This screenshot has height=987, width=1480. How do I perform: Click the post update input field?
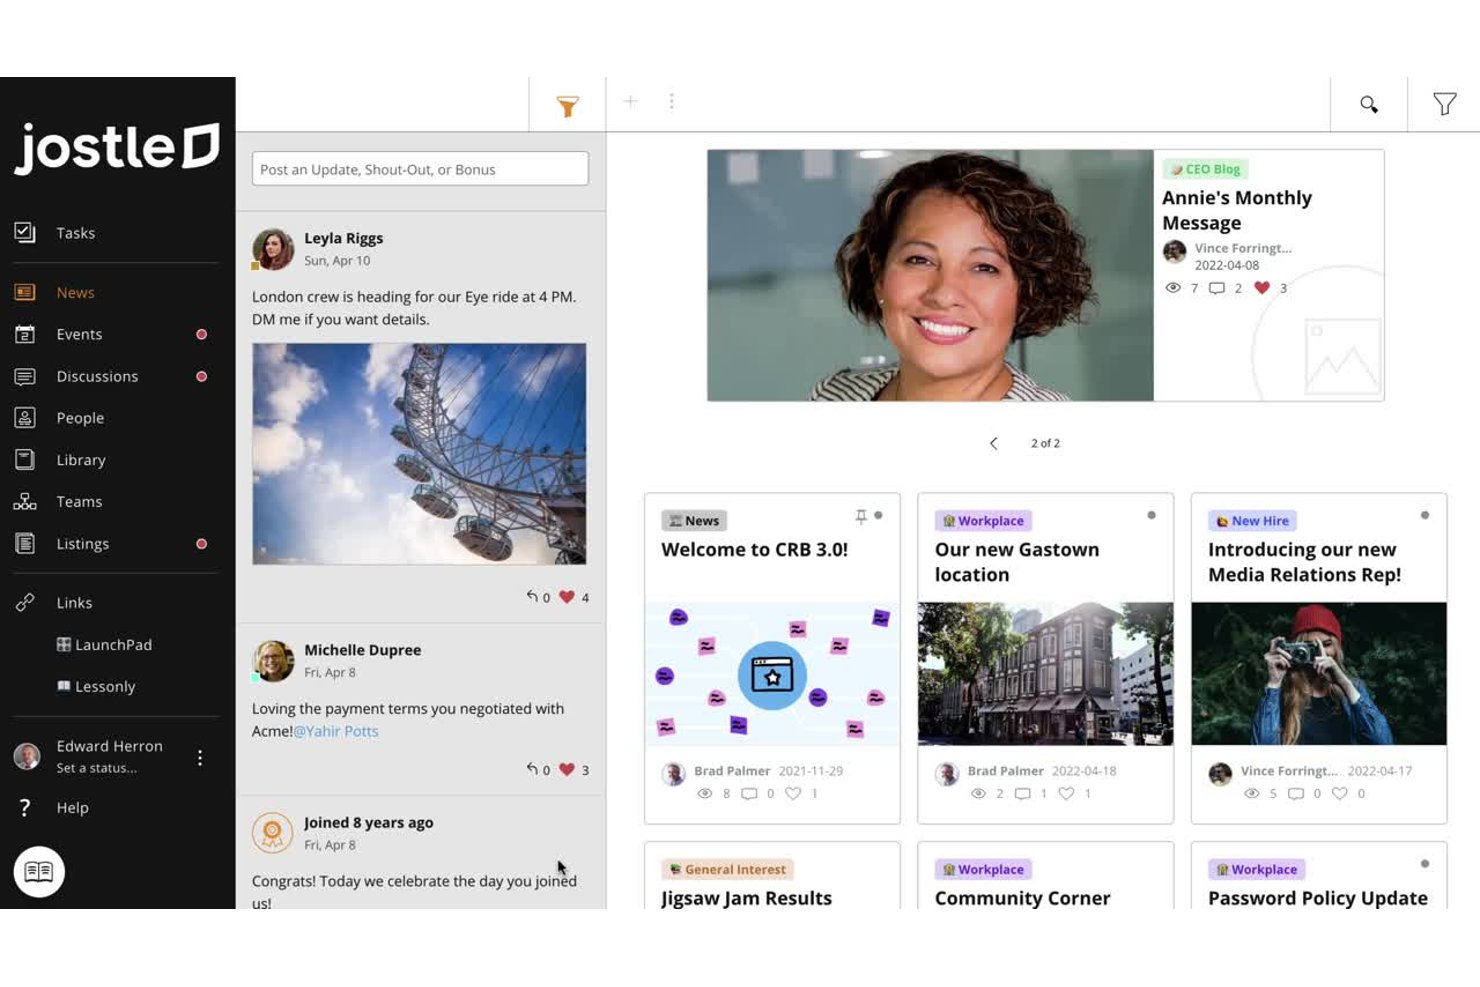coord(420,169)
